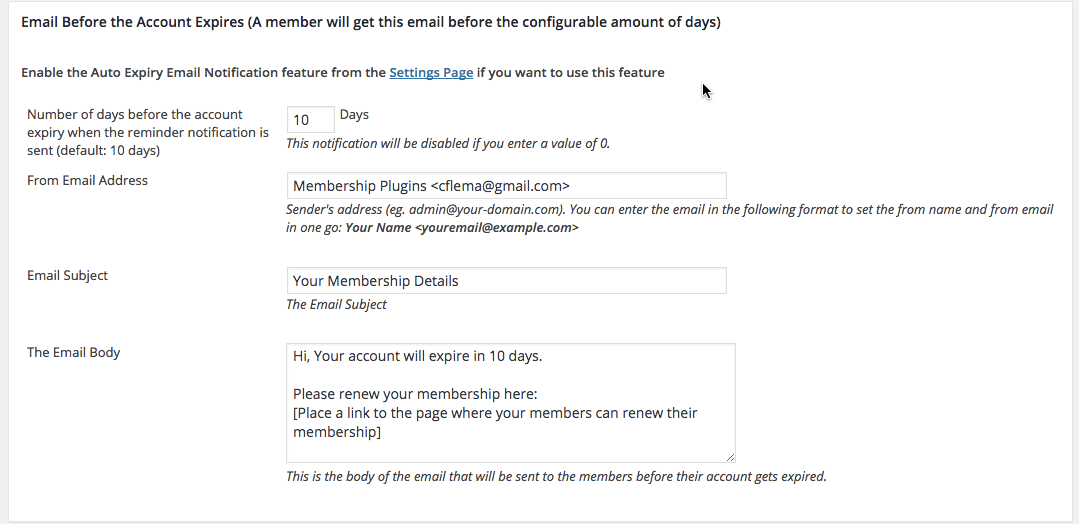Click the '[Place a link to the page' placeholder line
The height and width of the screenshot is (524, 1079).
[495, 413]
